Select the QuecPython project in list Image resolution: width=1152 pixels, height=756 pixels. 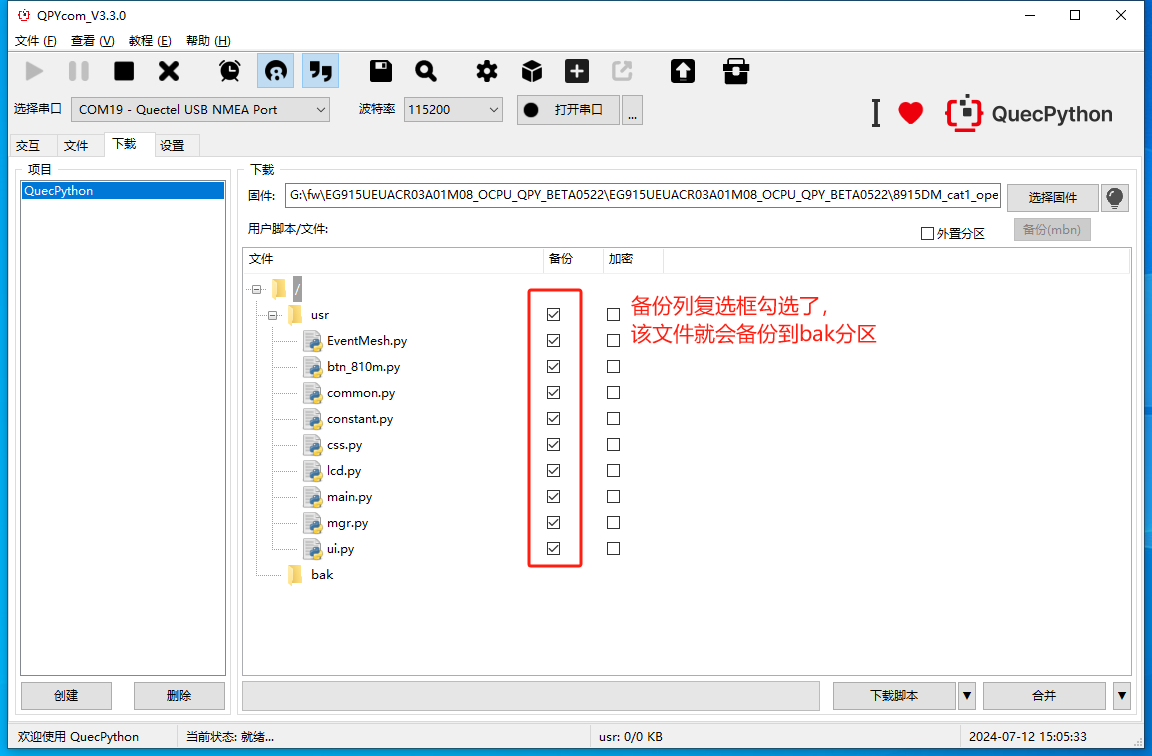[x=123, y=191]
